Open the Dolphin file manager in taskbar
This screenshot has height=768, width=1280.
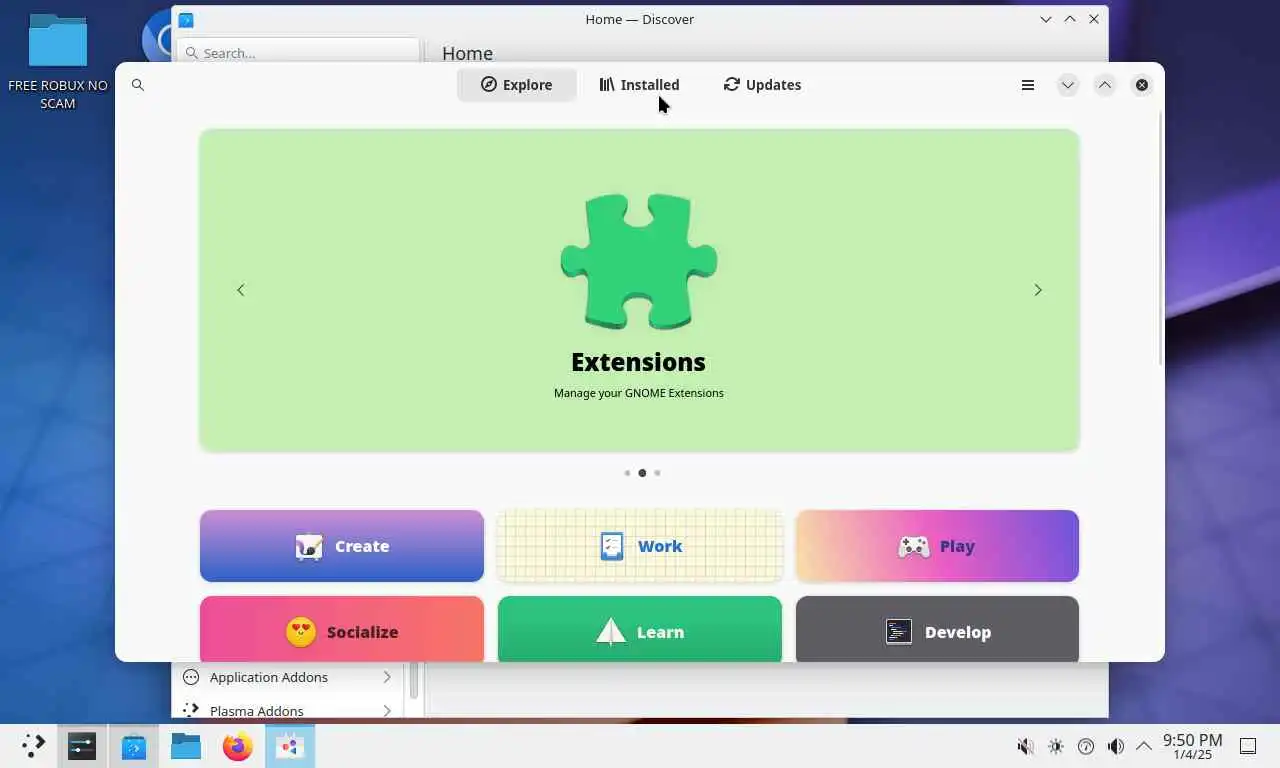186,746
